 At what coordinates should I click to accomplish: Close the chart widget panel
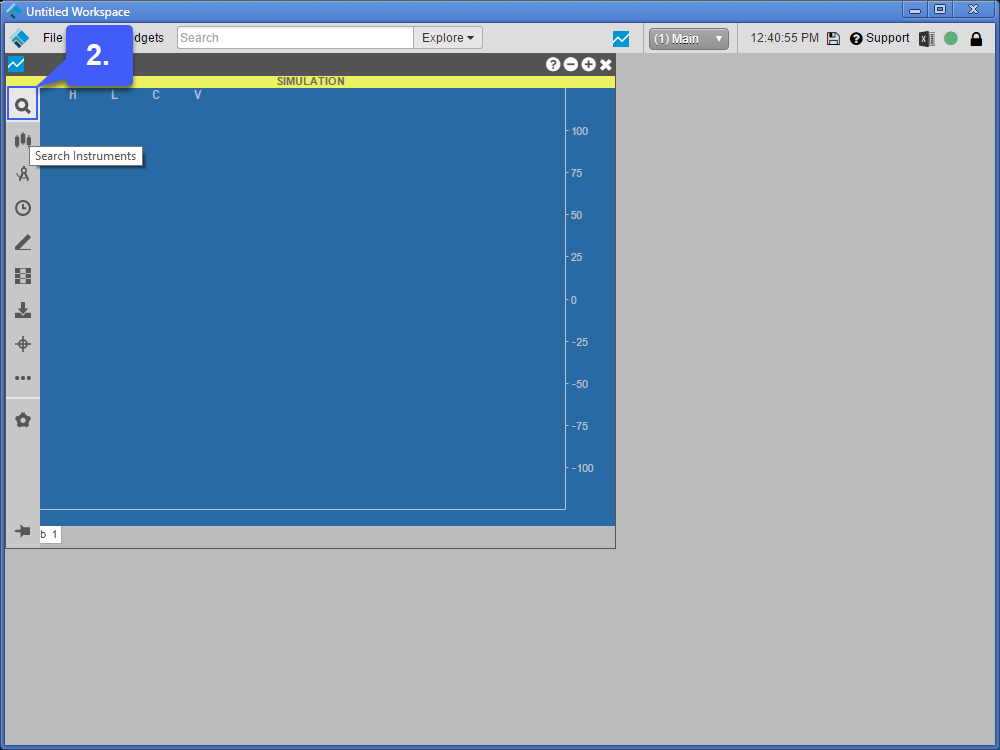point(606,64)
